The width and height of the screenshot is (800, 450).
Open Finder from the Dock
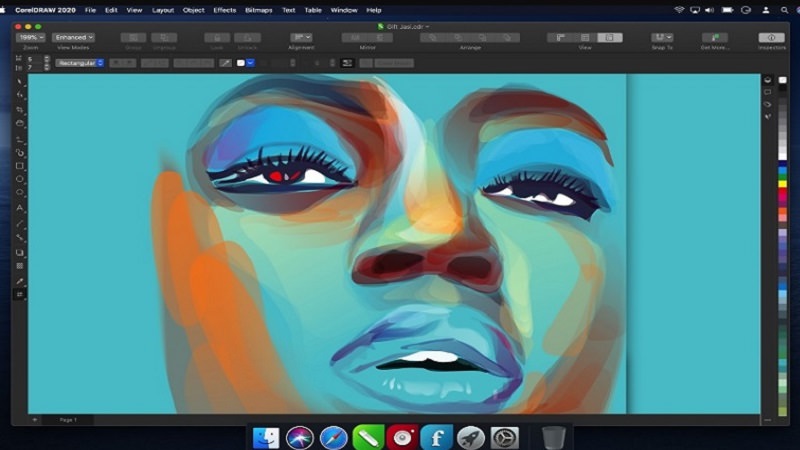pyautogui.click(x=266, y=437)
